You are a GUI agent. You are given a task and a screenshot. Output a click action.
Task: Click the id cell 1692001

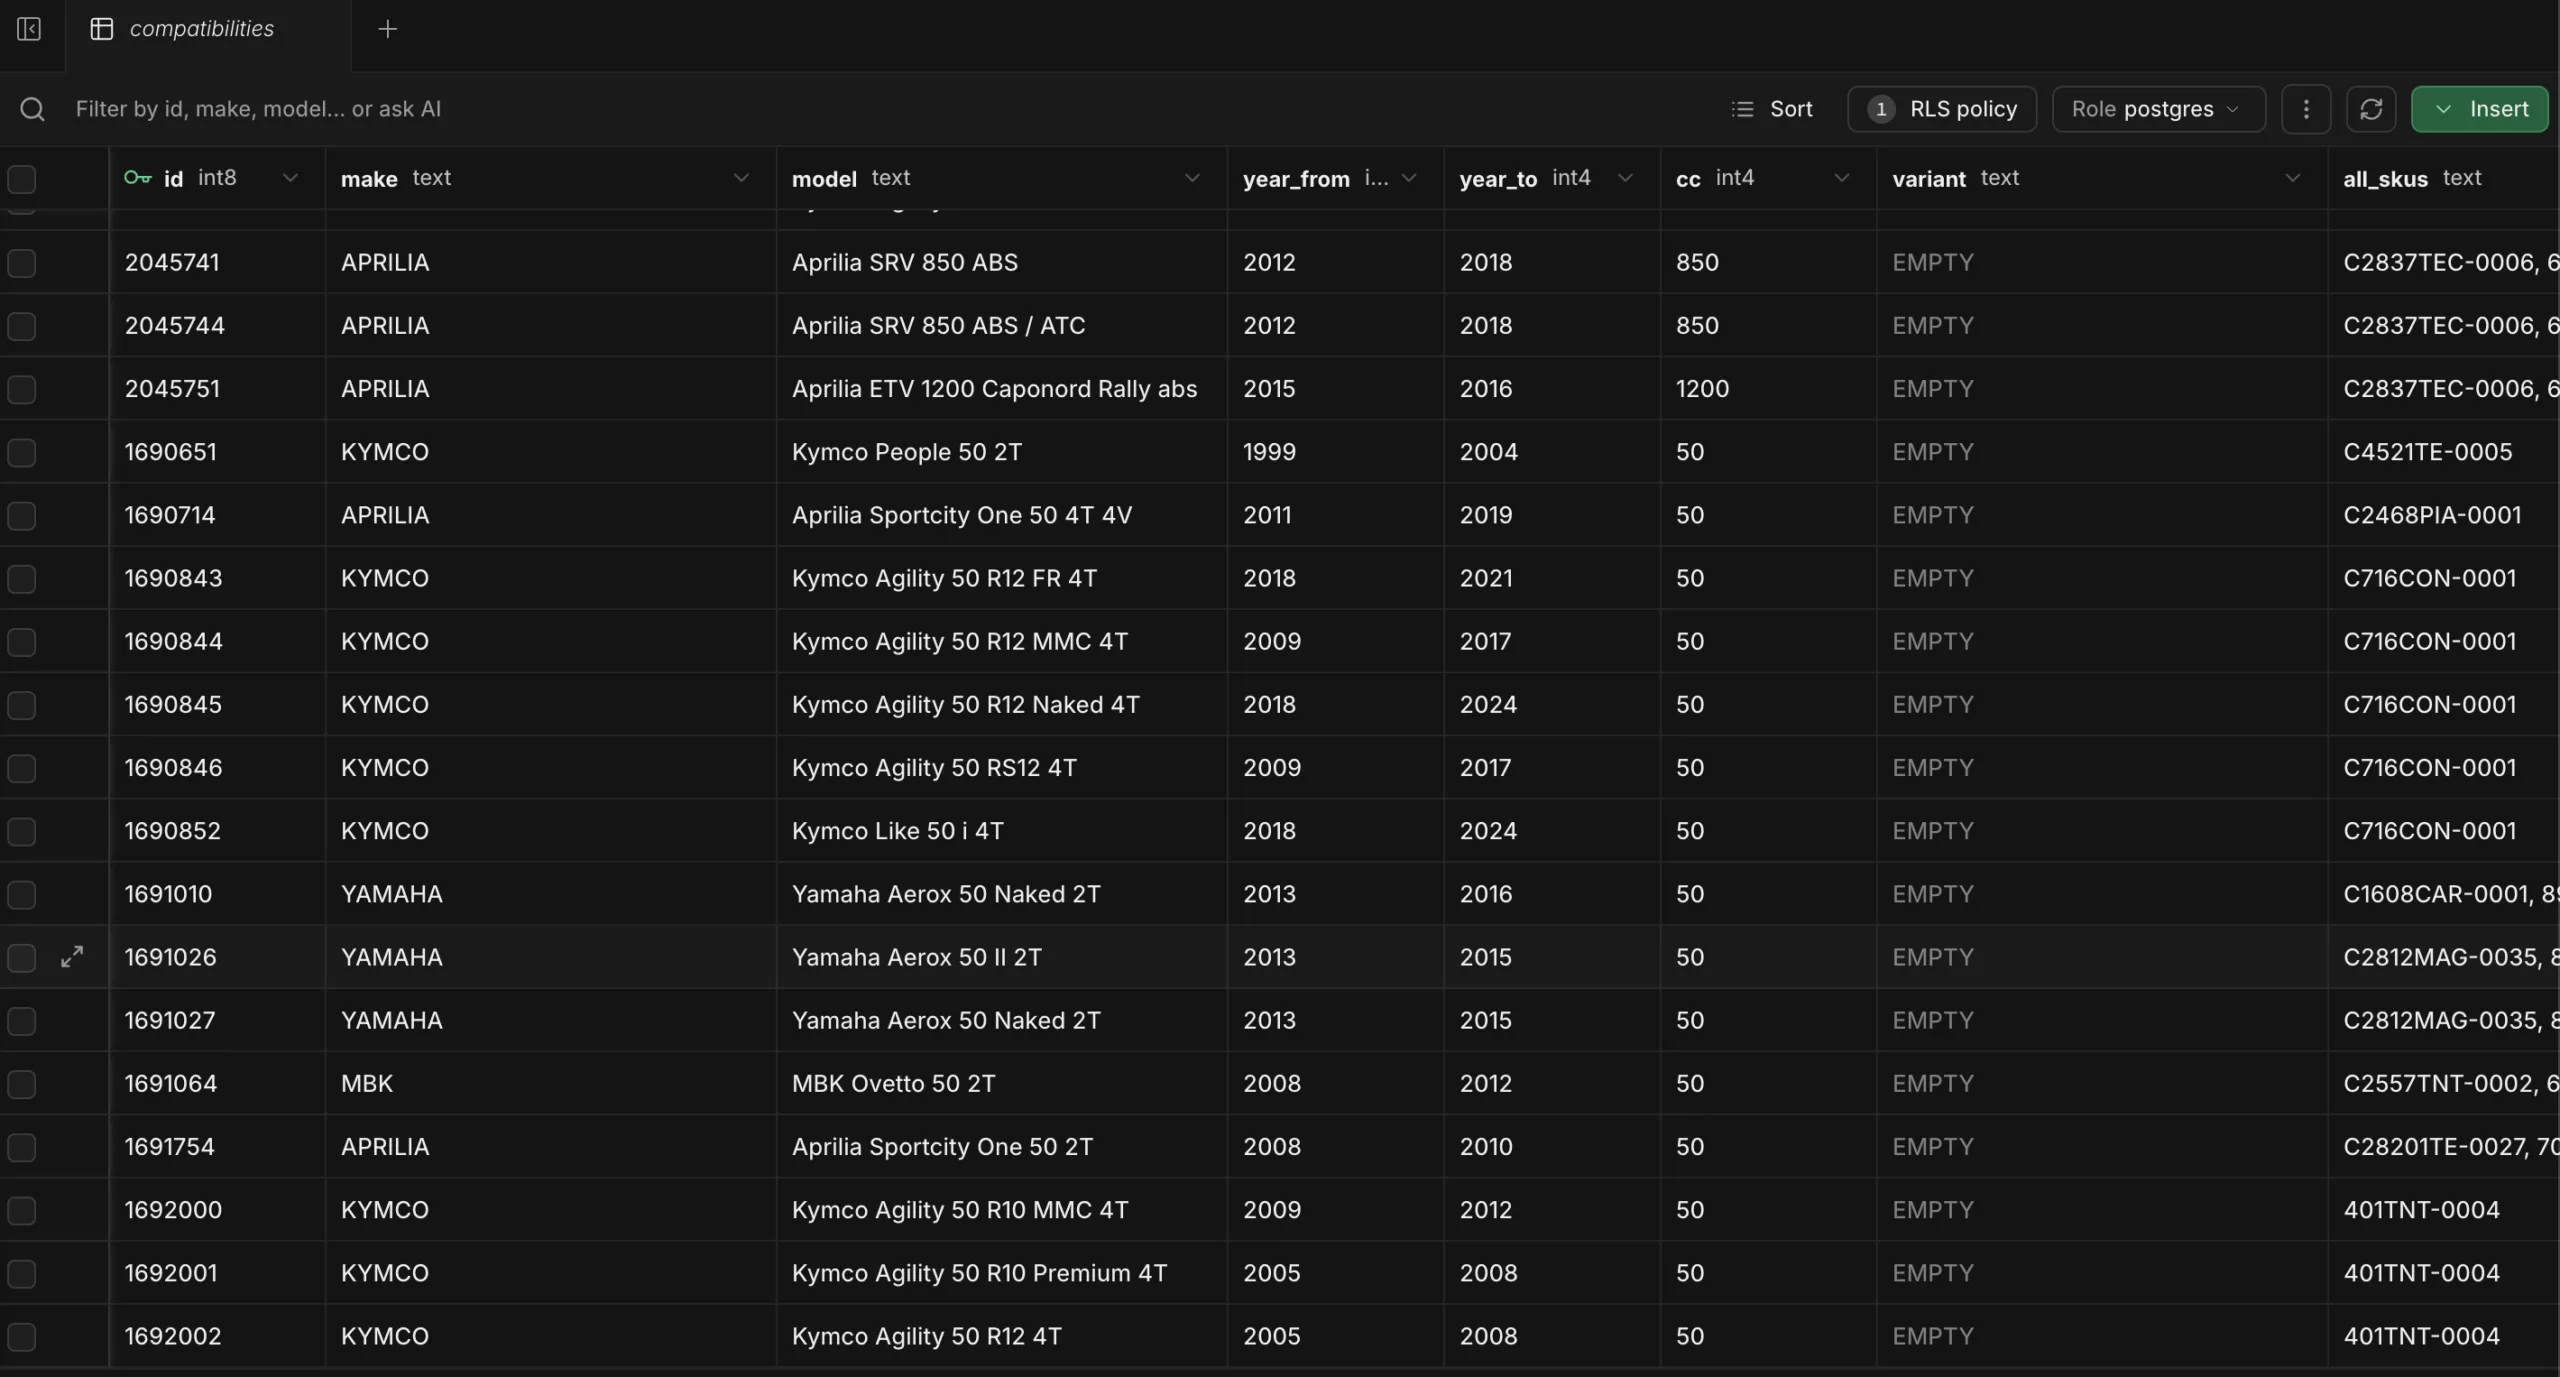(x=217, y=1272)
